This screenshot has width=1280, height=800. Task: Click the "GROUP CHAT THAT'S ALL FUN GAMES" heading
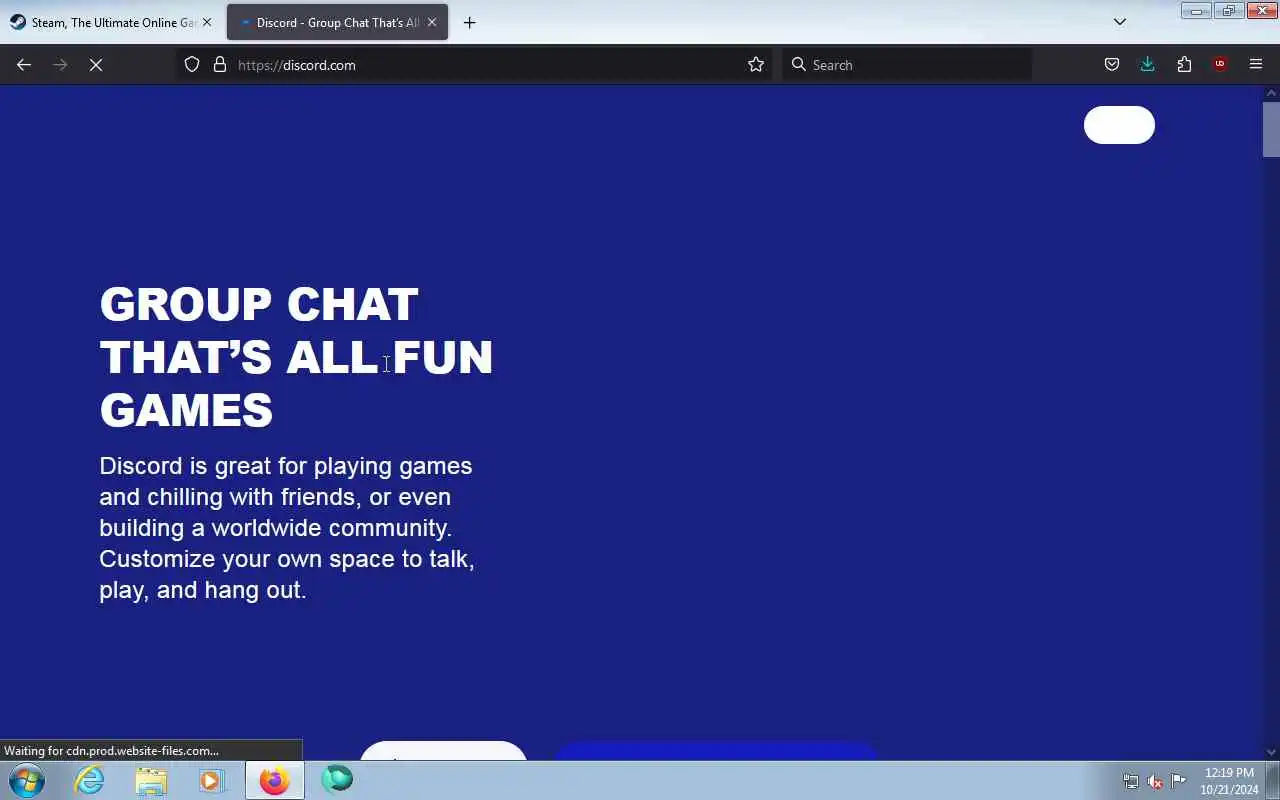[296, 357]
